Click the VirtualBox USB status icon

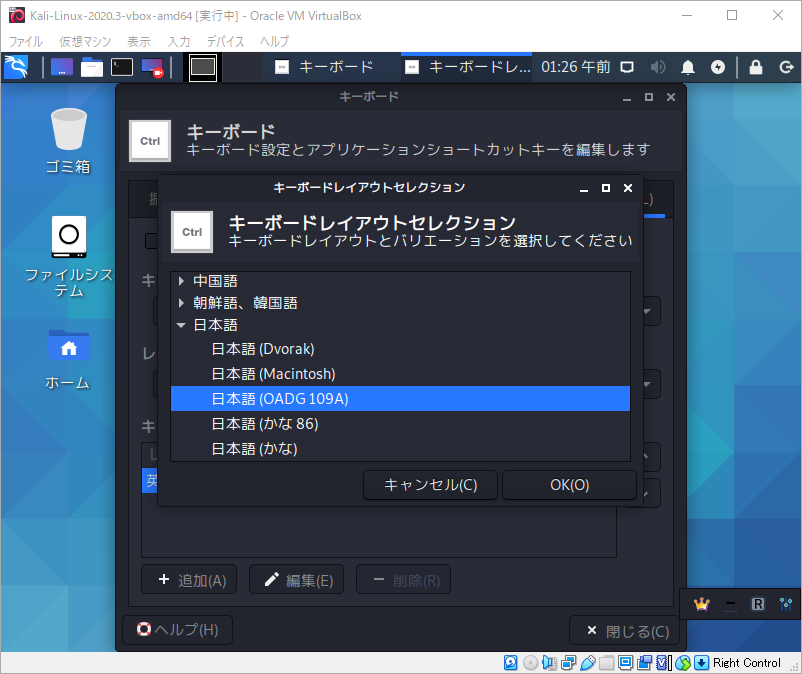click(588, 663)
